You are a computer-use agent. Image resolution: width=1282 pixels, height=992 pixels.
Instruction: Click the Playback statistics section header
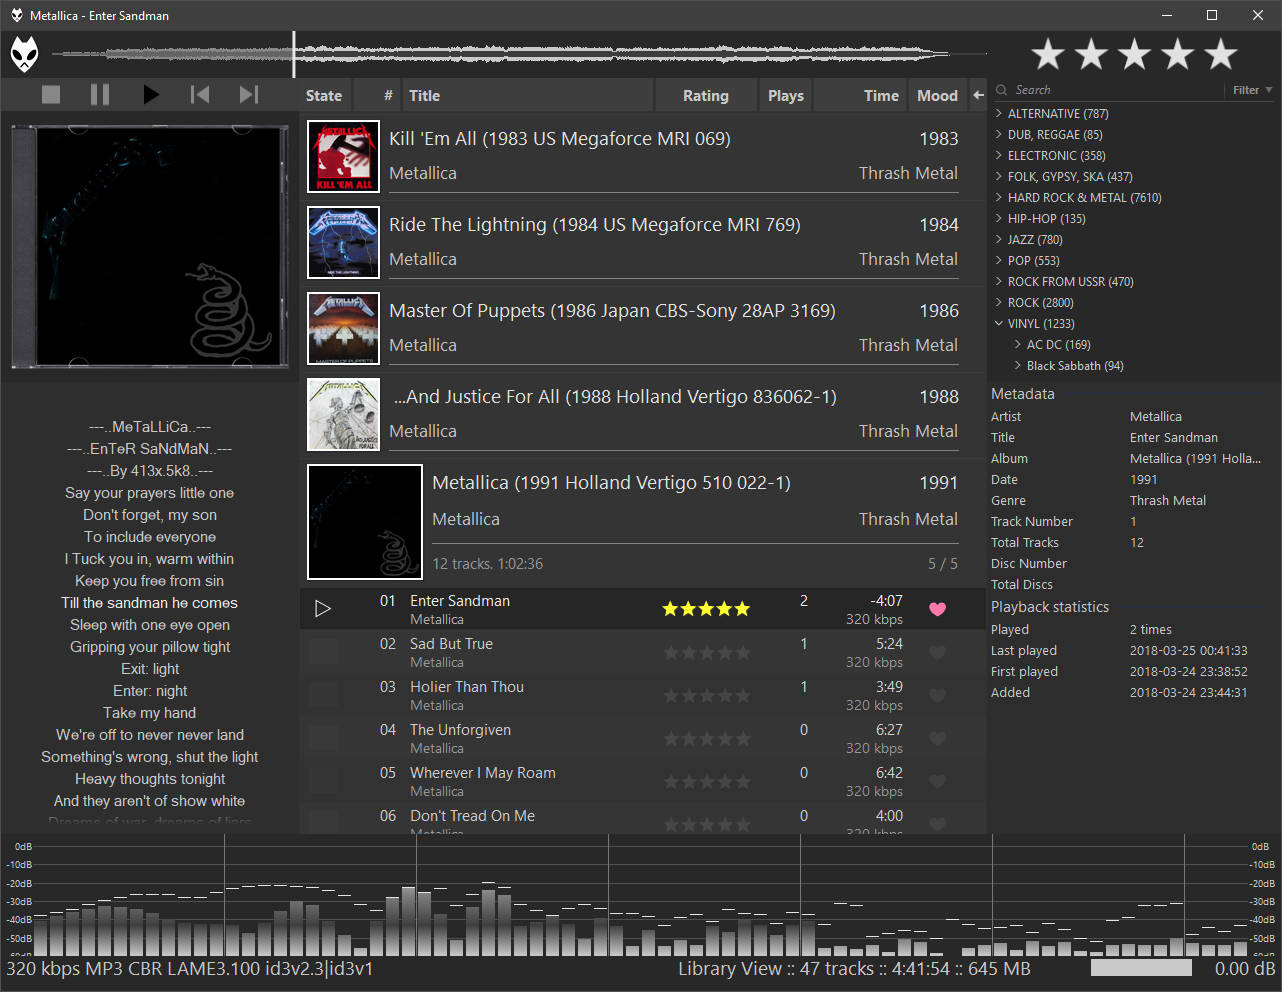pos(1049,607)
